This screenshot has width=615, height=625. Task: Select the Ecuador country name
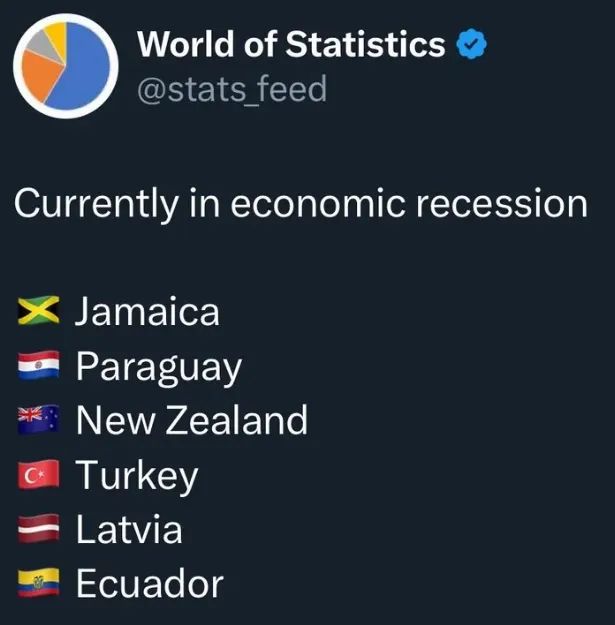coord(150,583)
